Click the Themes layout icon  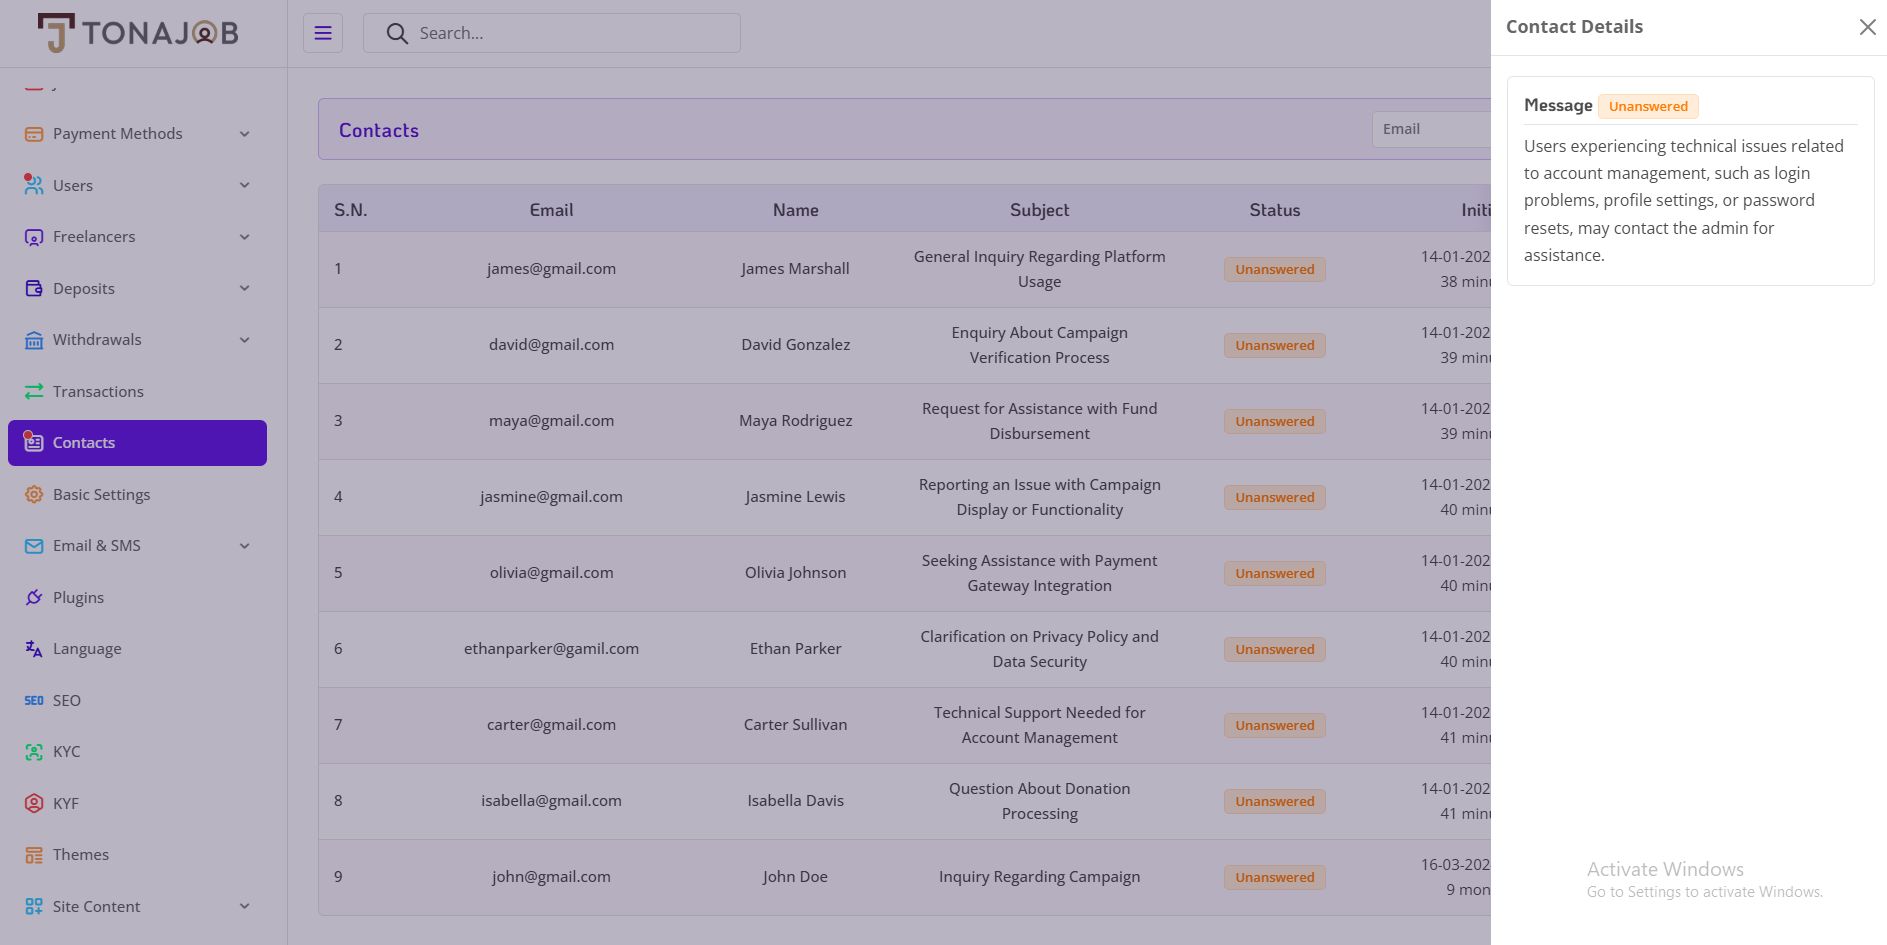pos(34,855)
